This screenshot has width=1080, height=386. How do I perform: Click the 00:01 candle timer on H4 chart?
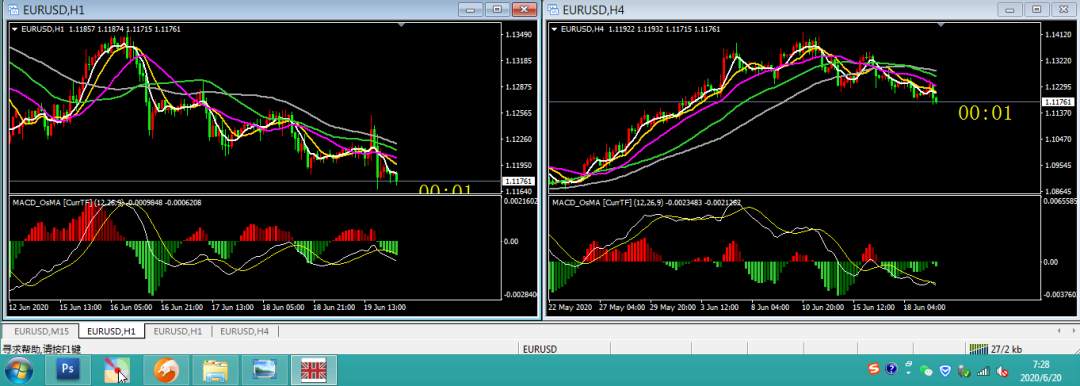click(985, 114)
